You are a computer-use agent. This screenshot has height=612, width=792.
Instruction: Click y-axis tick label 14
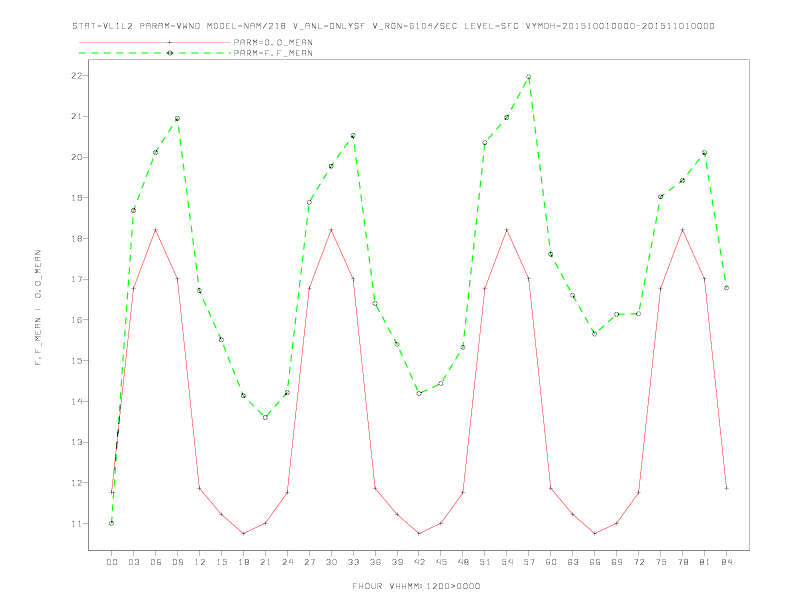77,401
